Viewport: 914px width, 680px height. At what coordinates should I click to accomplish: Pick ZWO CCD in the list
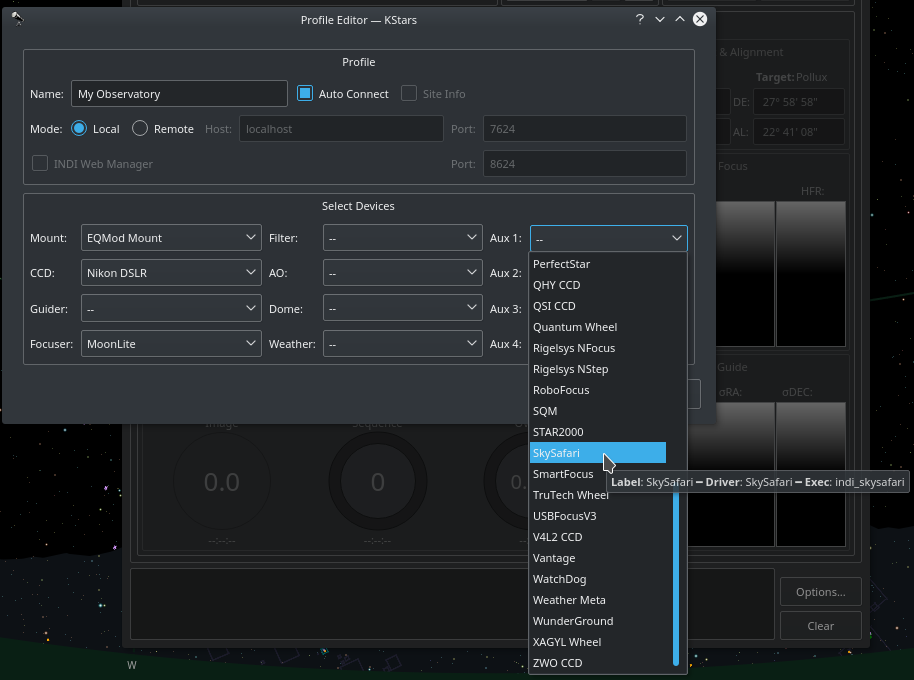[597, 663]
